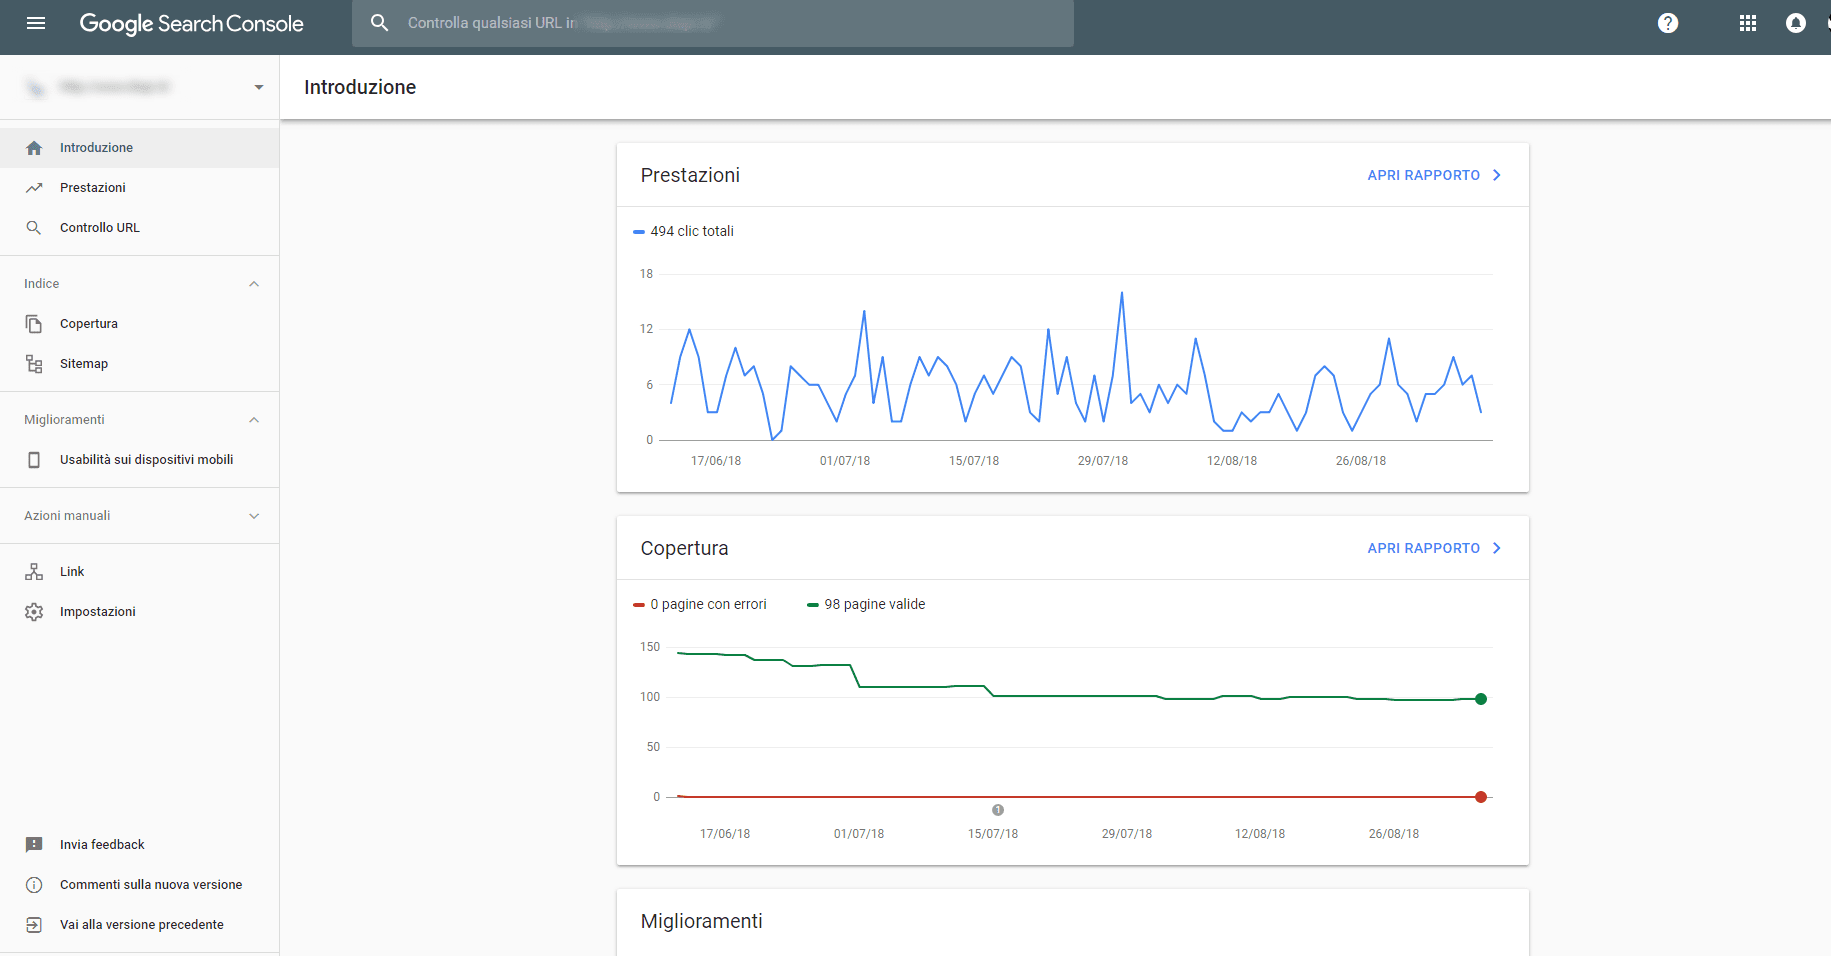This screenshot has height=956, width=1831.
Task: Click the annotation marker on Copertura chart
Action: pos(997,810)
